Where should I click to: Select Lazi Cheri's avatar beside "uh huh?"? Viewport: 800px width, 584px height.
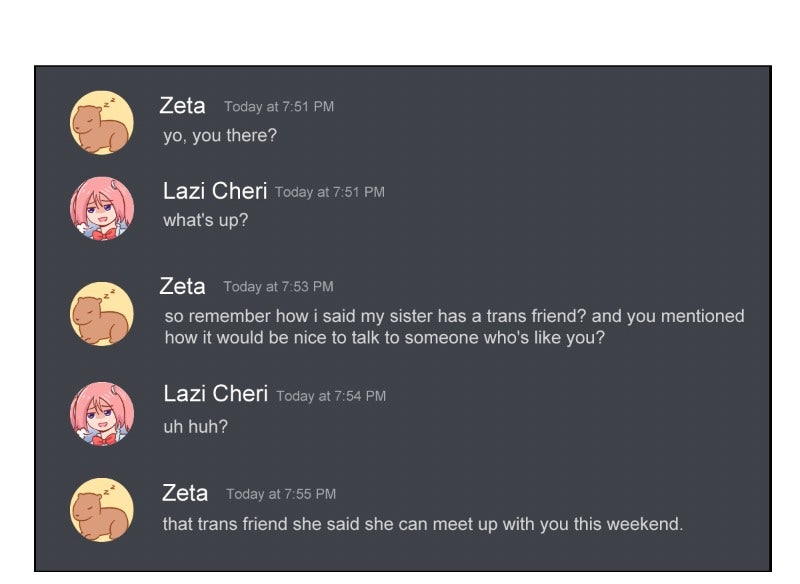coord(101,413)
